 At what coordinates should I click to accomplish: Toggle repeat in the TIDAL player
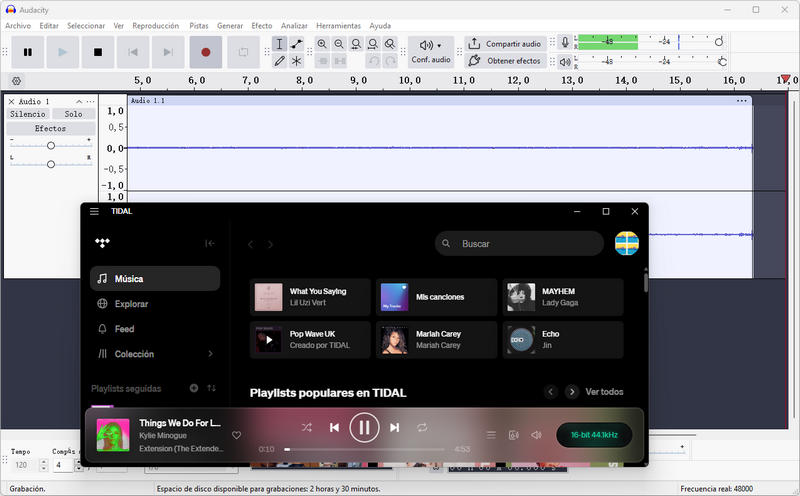click(422, 428)
